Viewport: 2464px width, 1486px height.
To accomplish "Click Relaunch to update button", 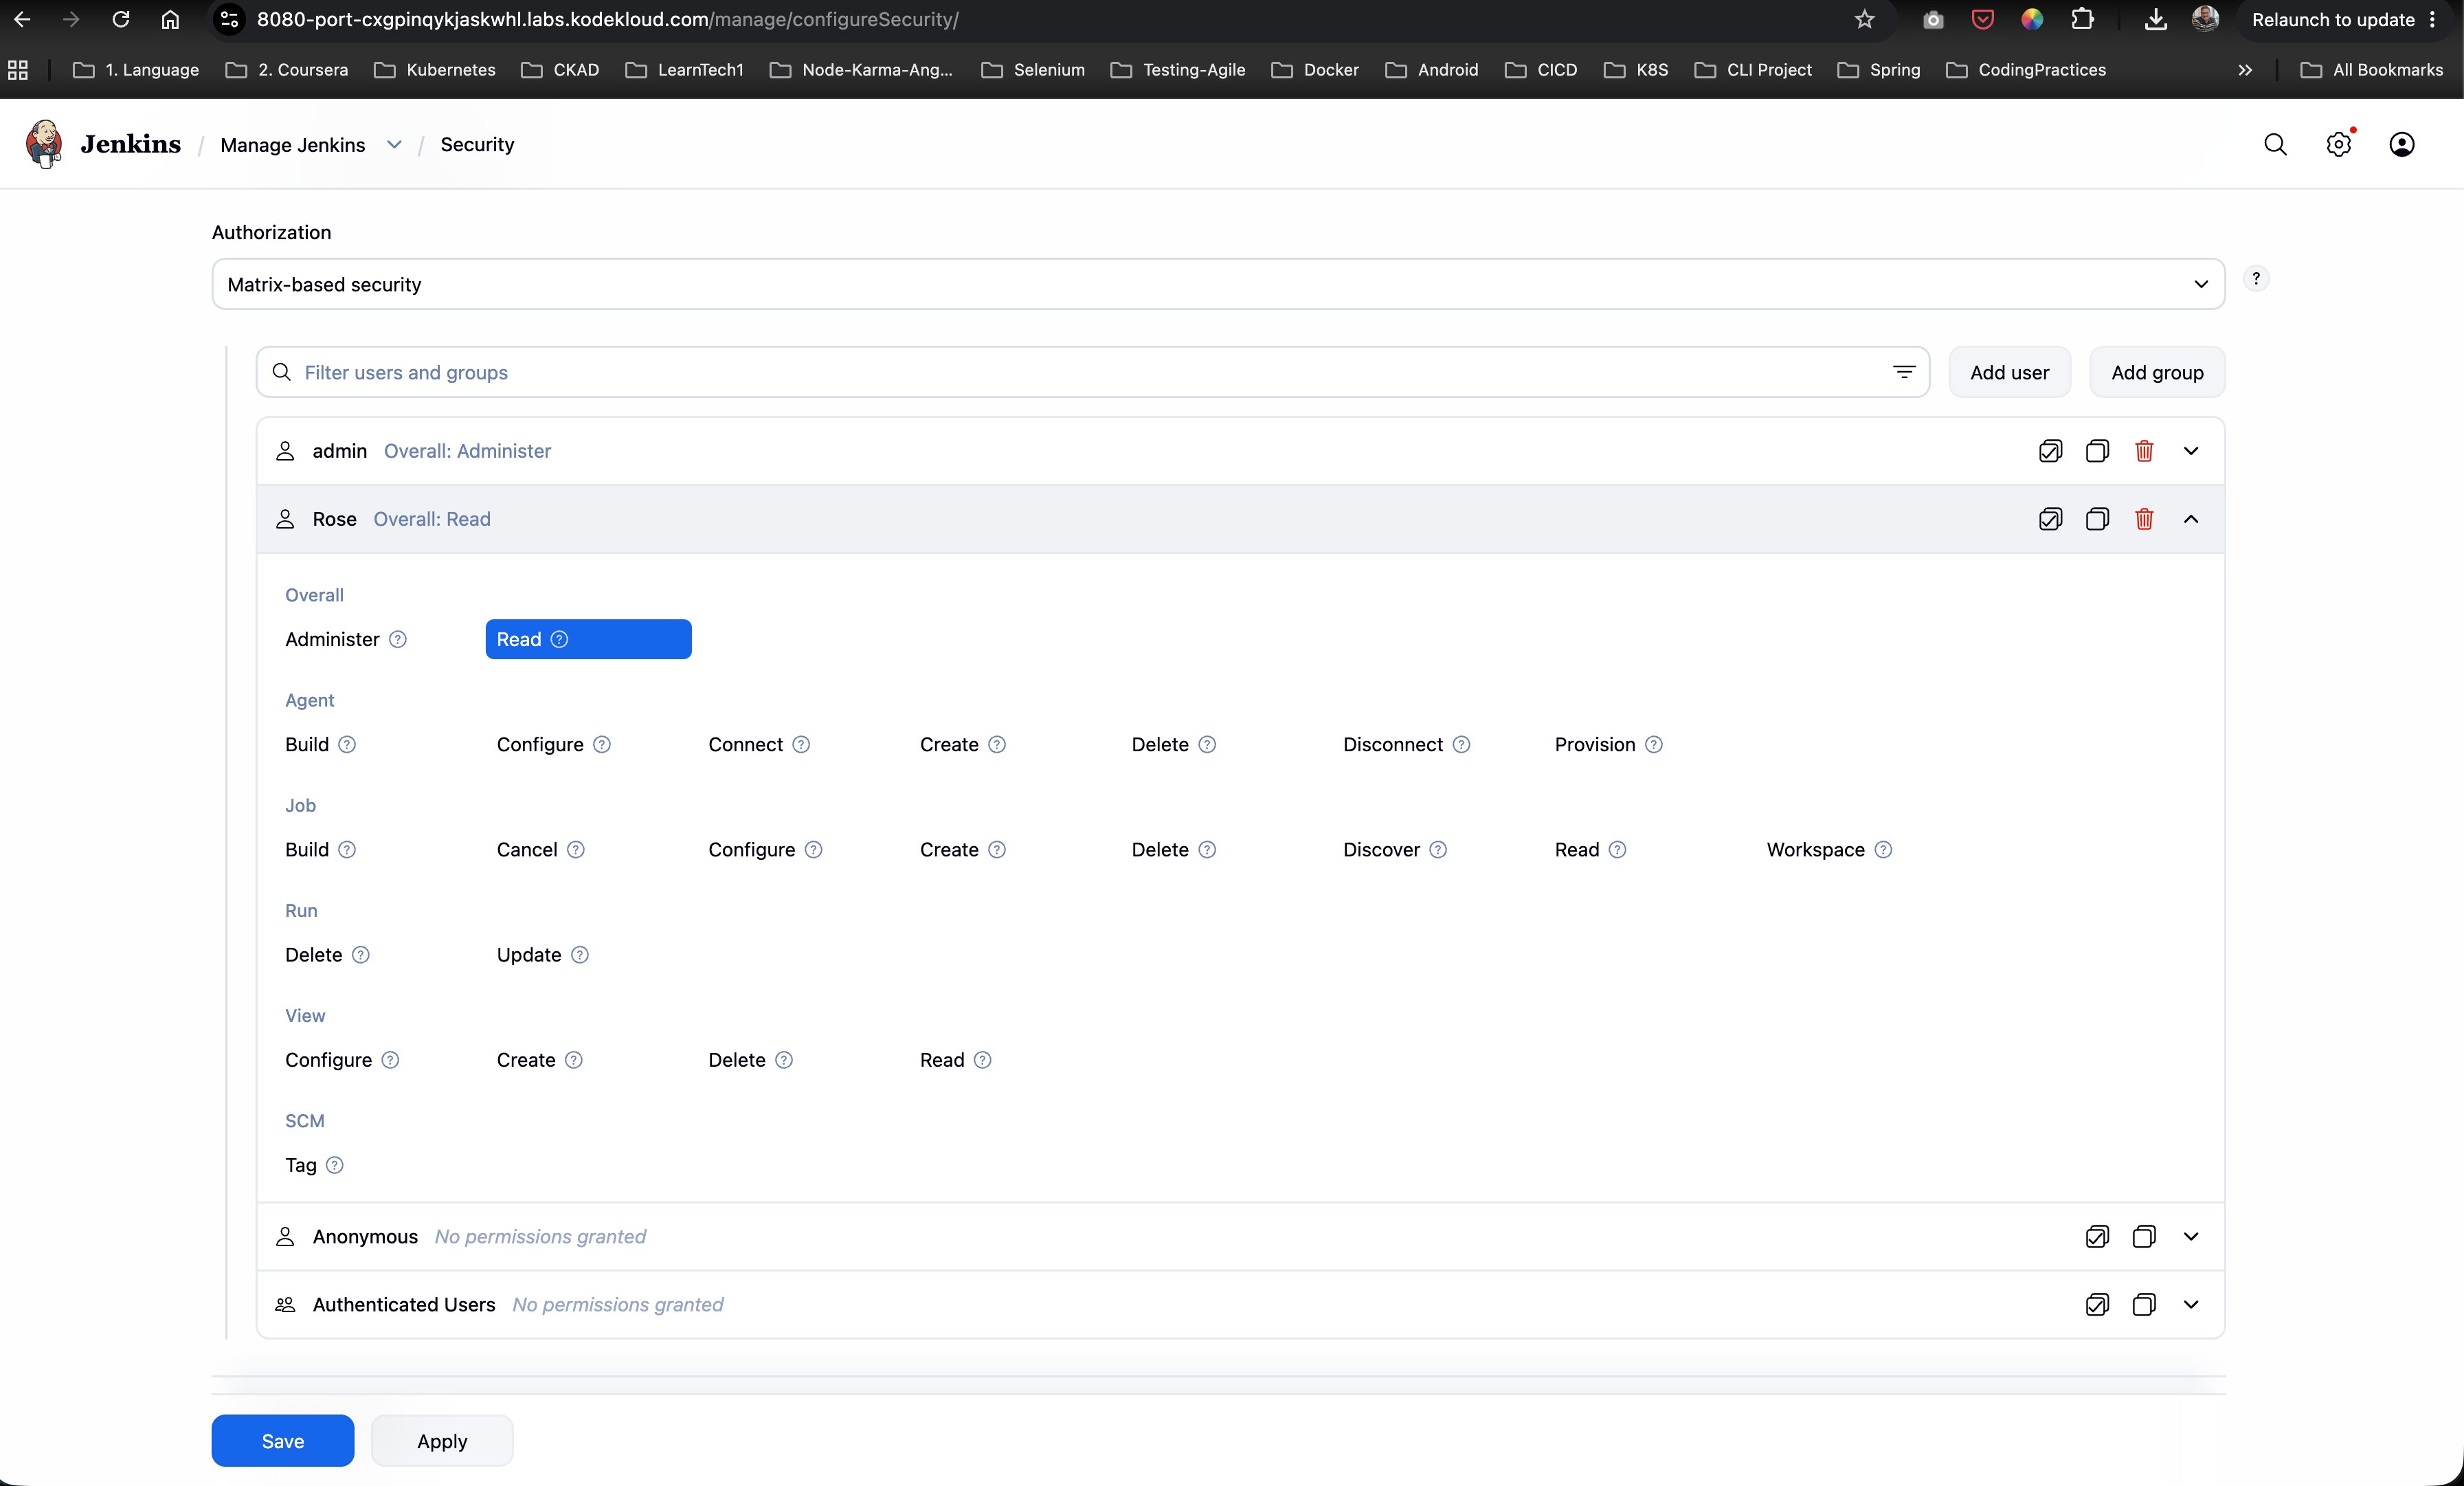I will (2343, 19).
